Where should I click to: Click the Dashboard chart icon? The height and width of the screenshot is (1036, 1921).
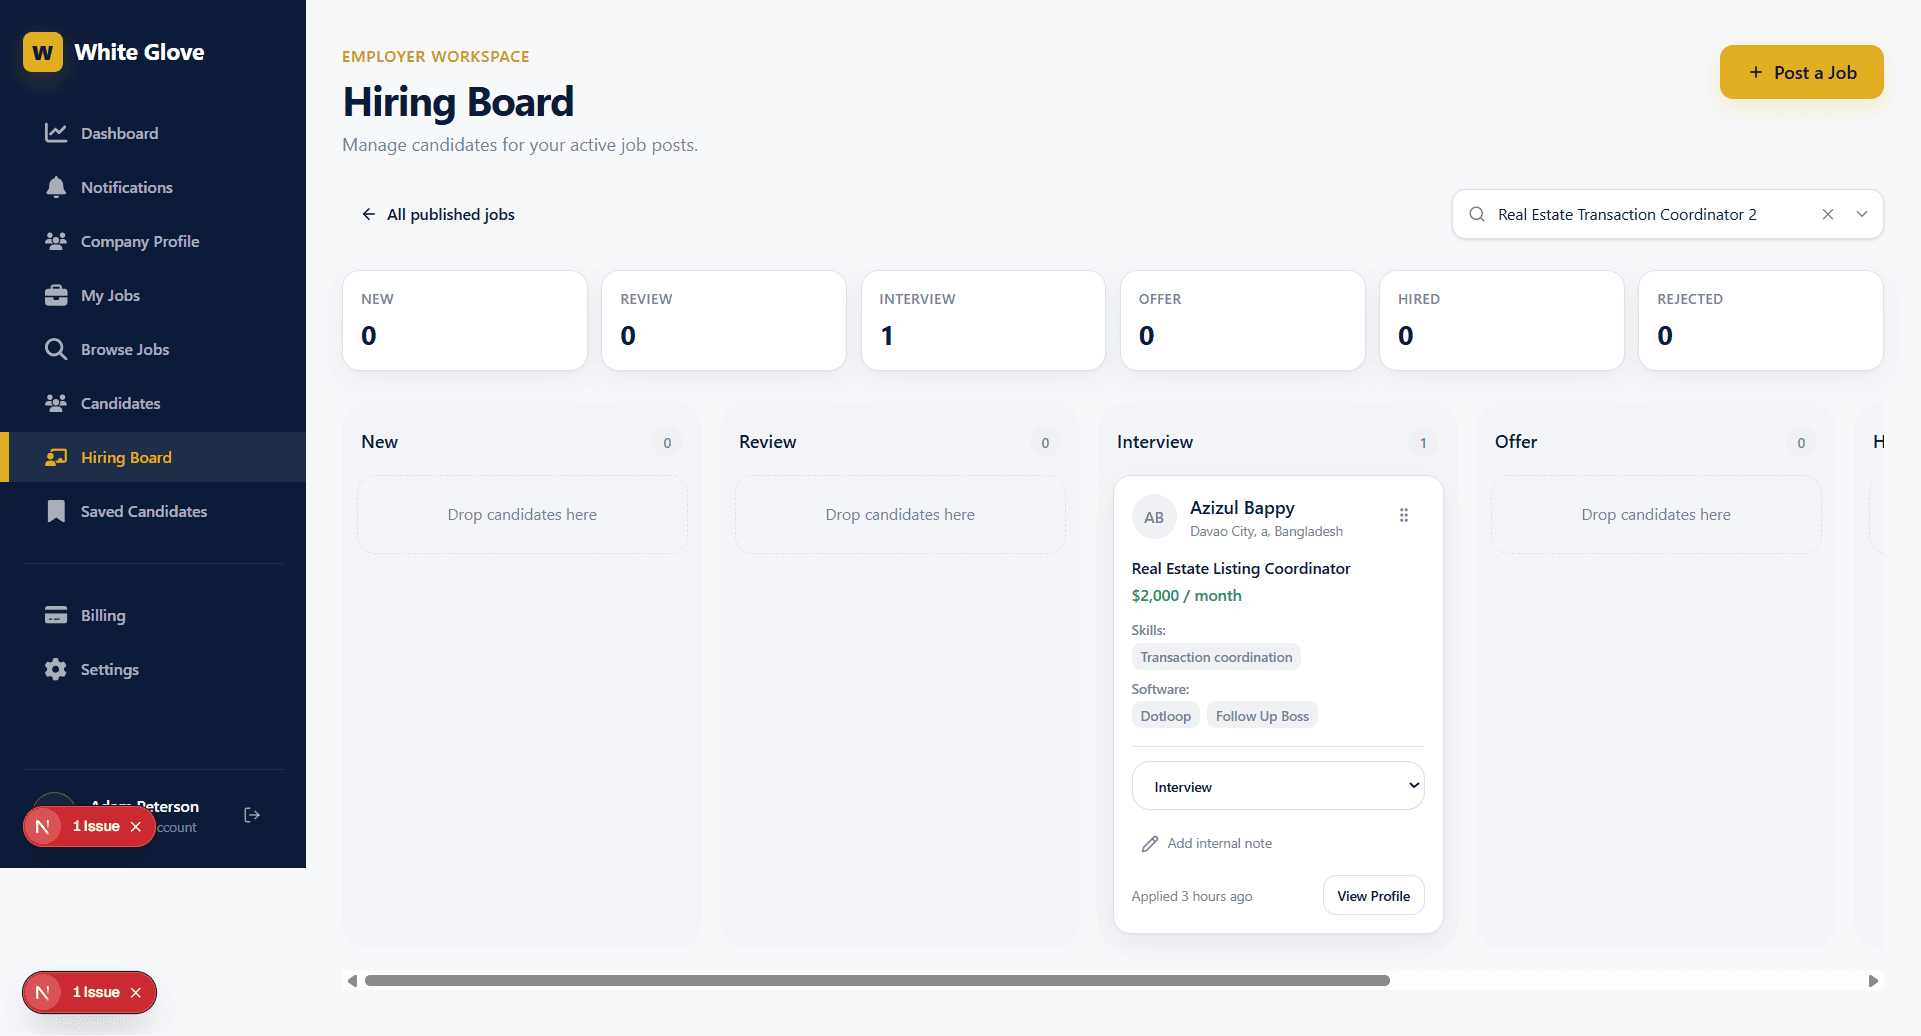coord(56,133)
